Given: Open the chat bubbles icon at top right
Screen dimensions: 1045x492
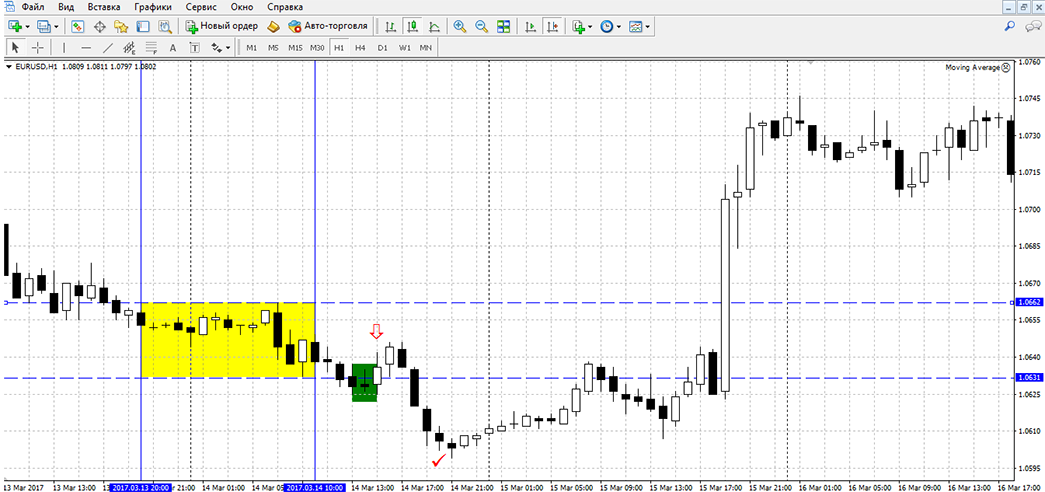Looking at the screenshot, I should coord(1032,27).
